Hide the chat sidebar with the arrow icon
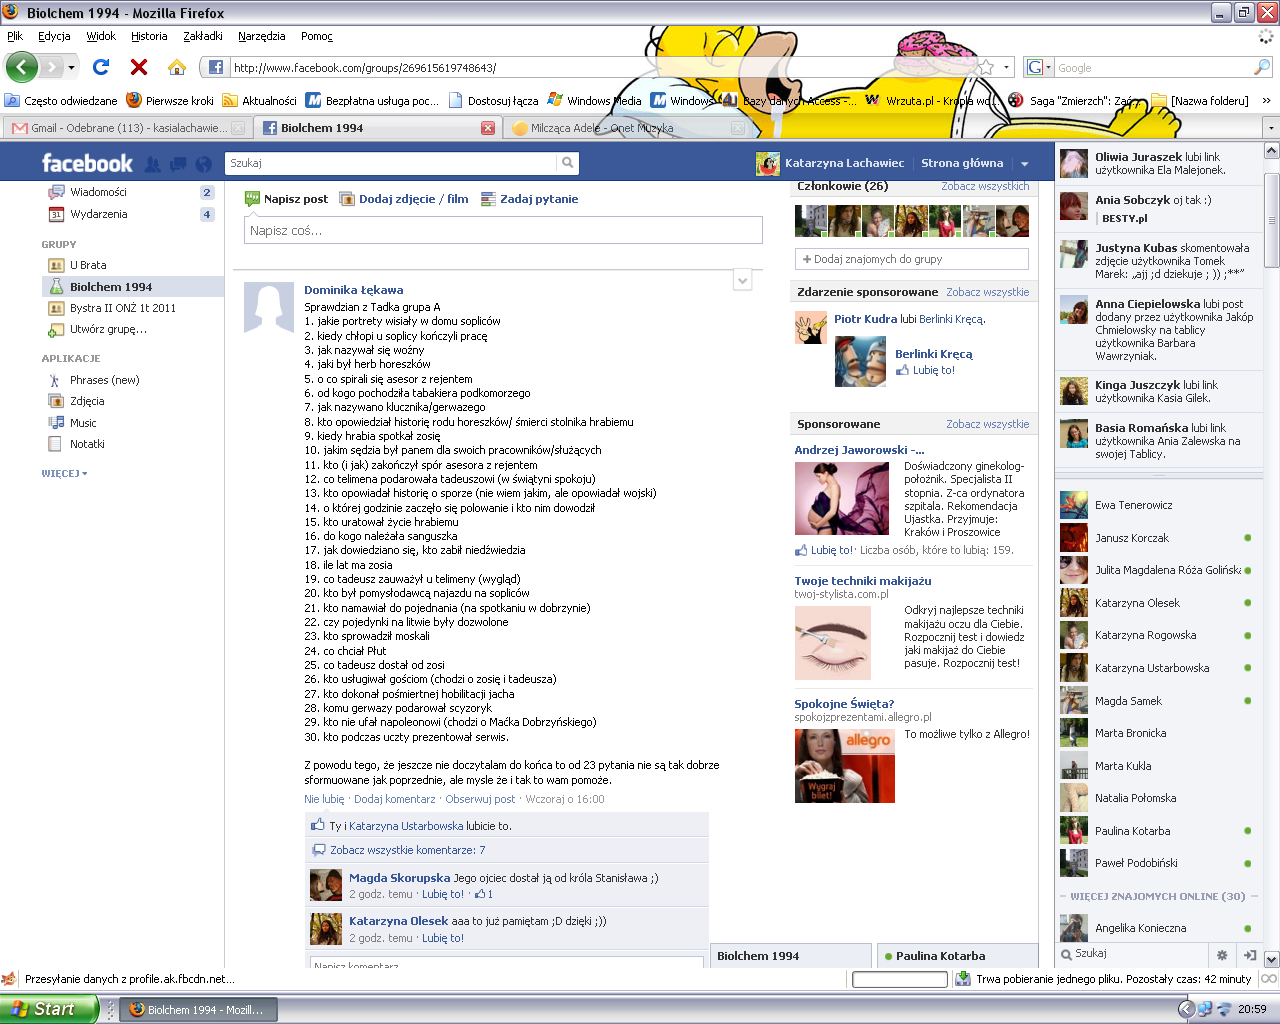This screenshot has height=1024, width=1280. 1249,955
